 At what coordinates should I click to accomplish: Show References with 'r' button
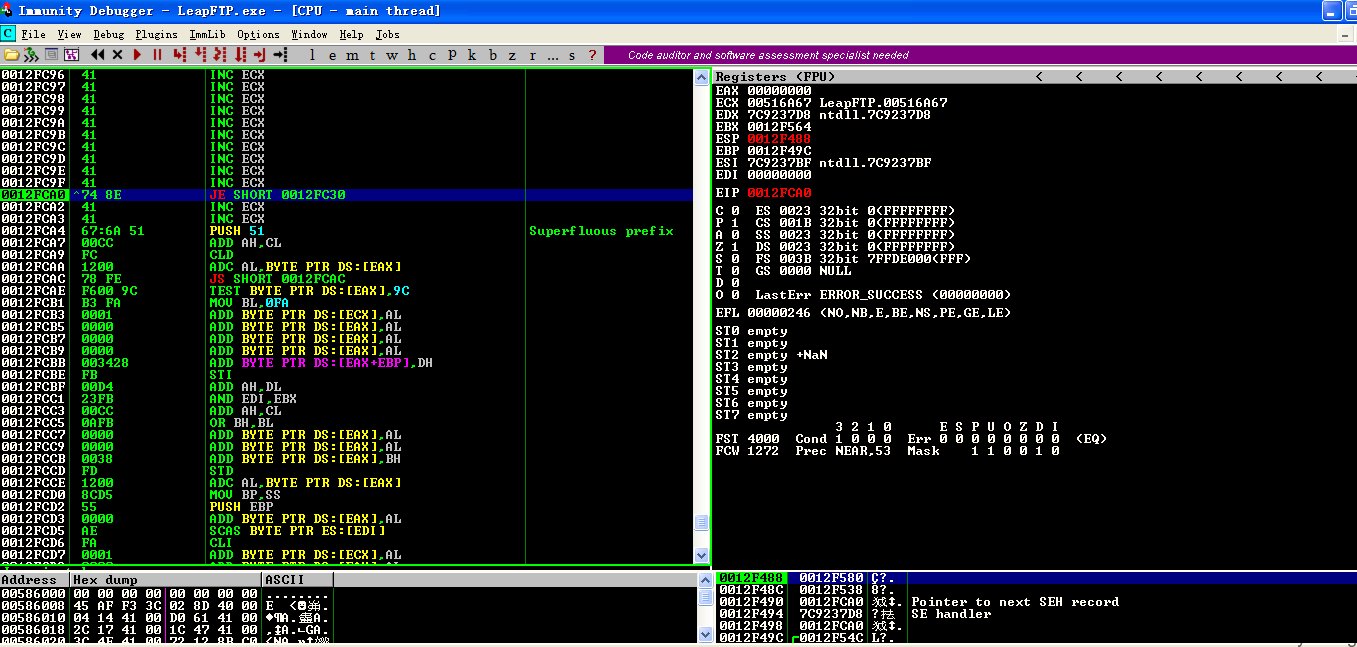(x=532, y=54)
